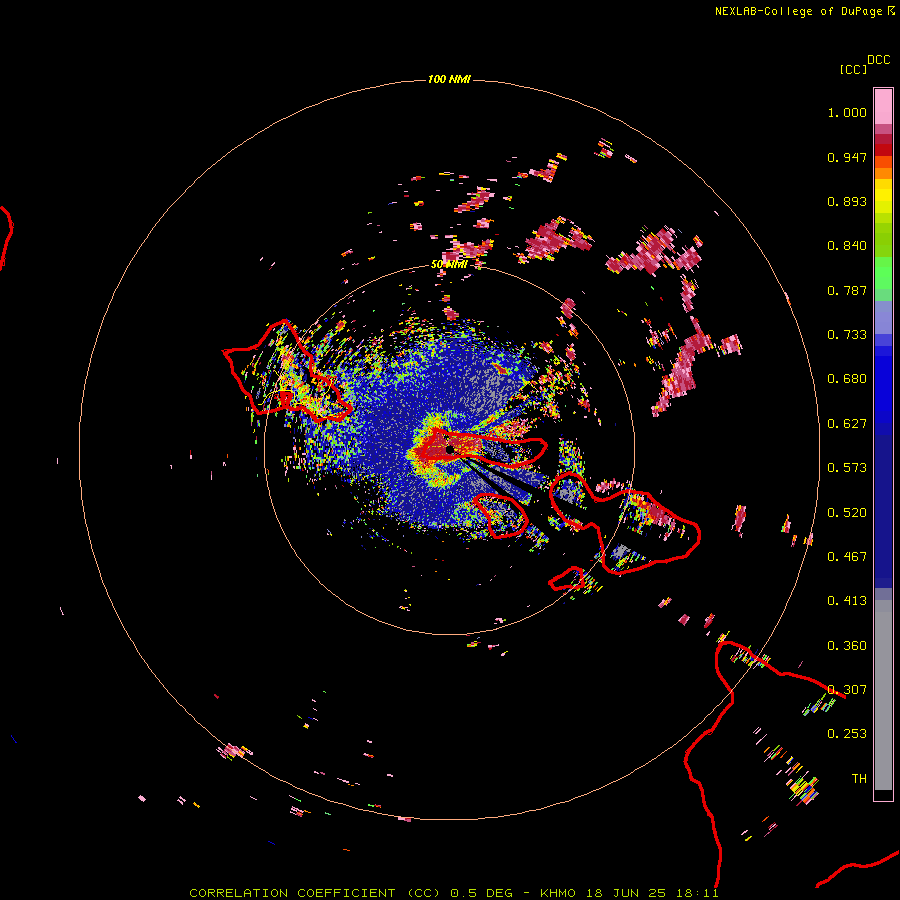The image size is (900, 900).
Task: Pick the bright green color bar segment
Action: tap(883, 273)
